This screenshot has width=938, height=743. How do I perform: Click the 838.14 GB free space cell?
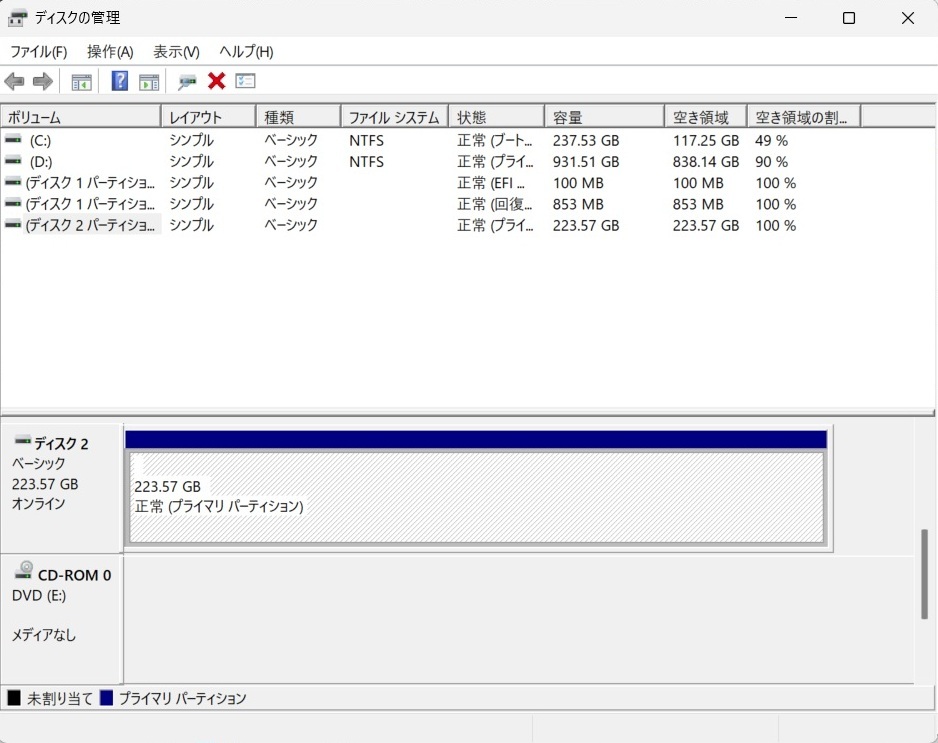pos(706,162)
